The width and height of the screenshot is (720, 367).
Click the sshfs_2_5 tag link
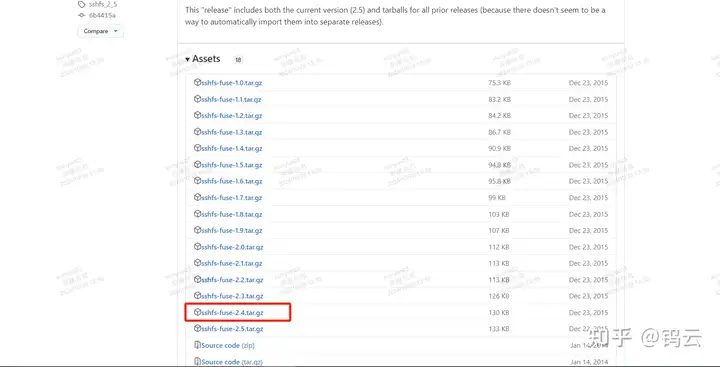pos(103,5)
